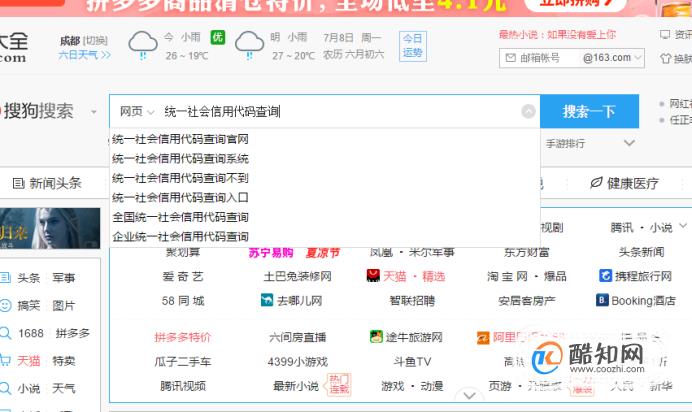The height and width of the screenshot is (412, 692).
Task: Click the orange Alibaba icon
Action: [483, 338]
